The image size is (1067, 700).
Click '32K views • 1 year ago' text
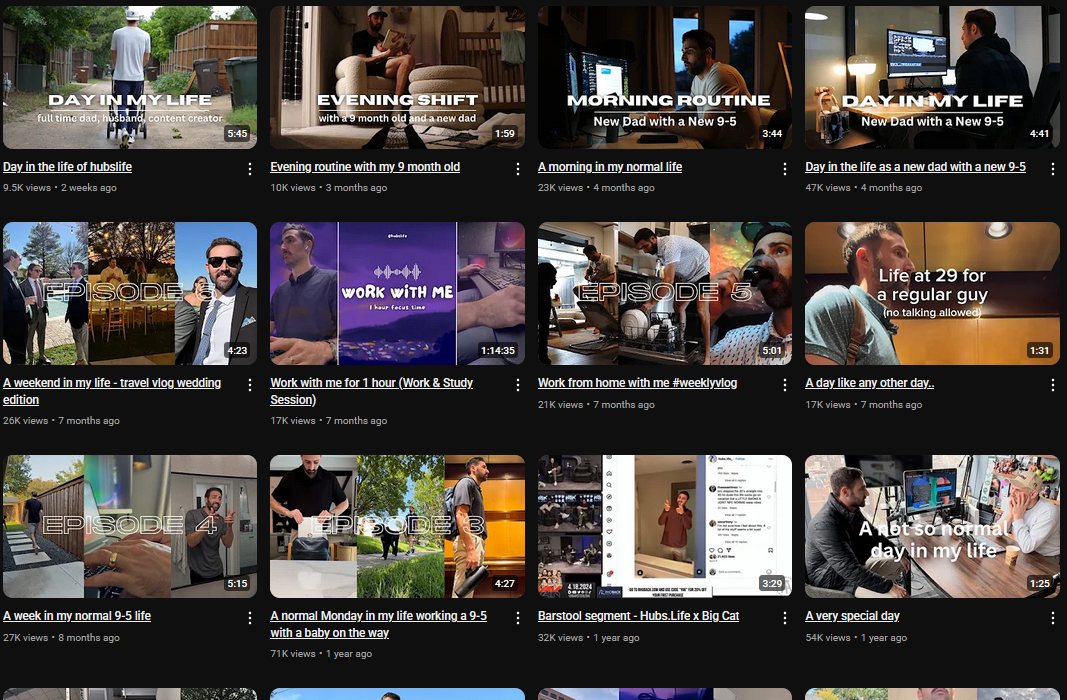click(589, 637)
